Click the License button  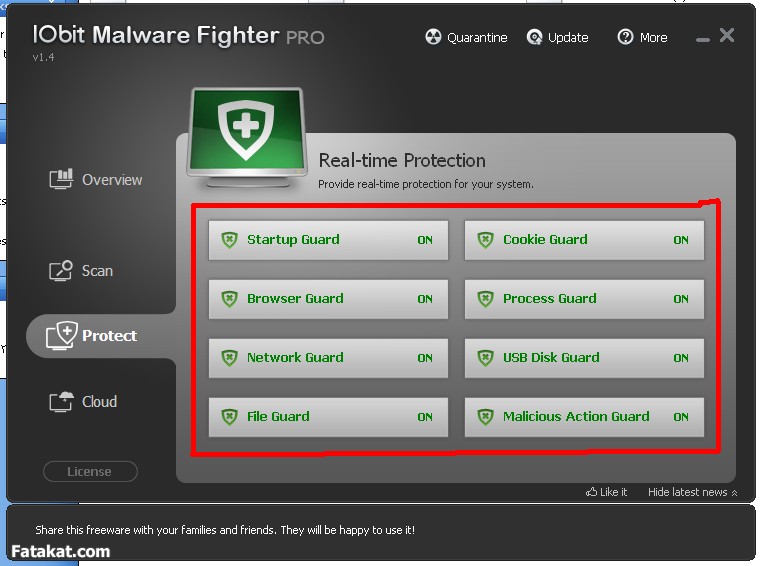point(90,471)
